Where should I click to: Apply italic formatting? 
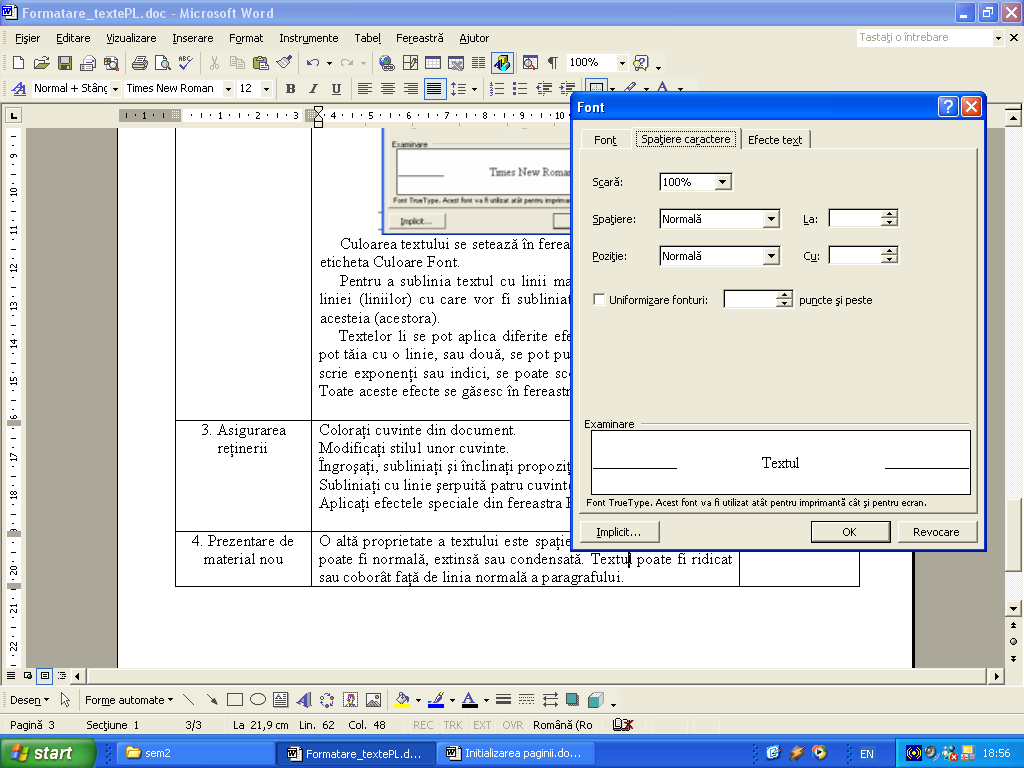(x=313, y=89)
